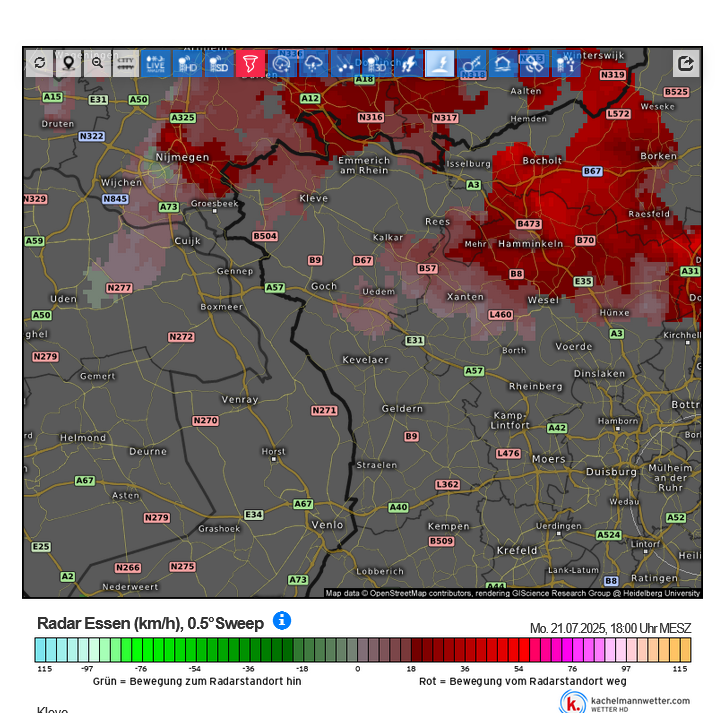Click the Kevelaer label on map
The width and height of the screenshot is (720, 713).
366,359
